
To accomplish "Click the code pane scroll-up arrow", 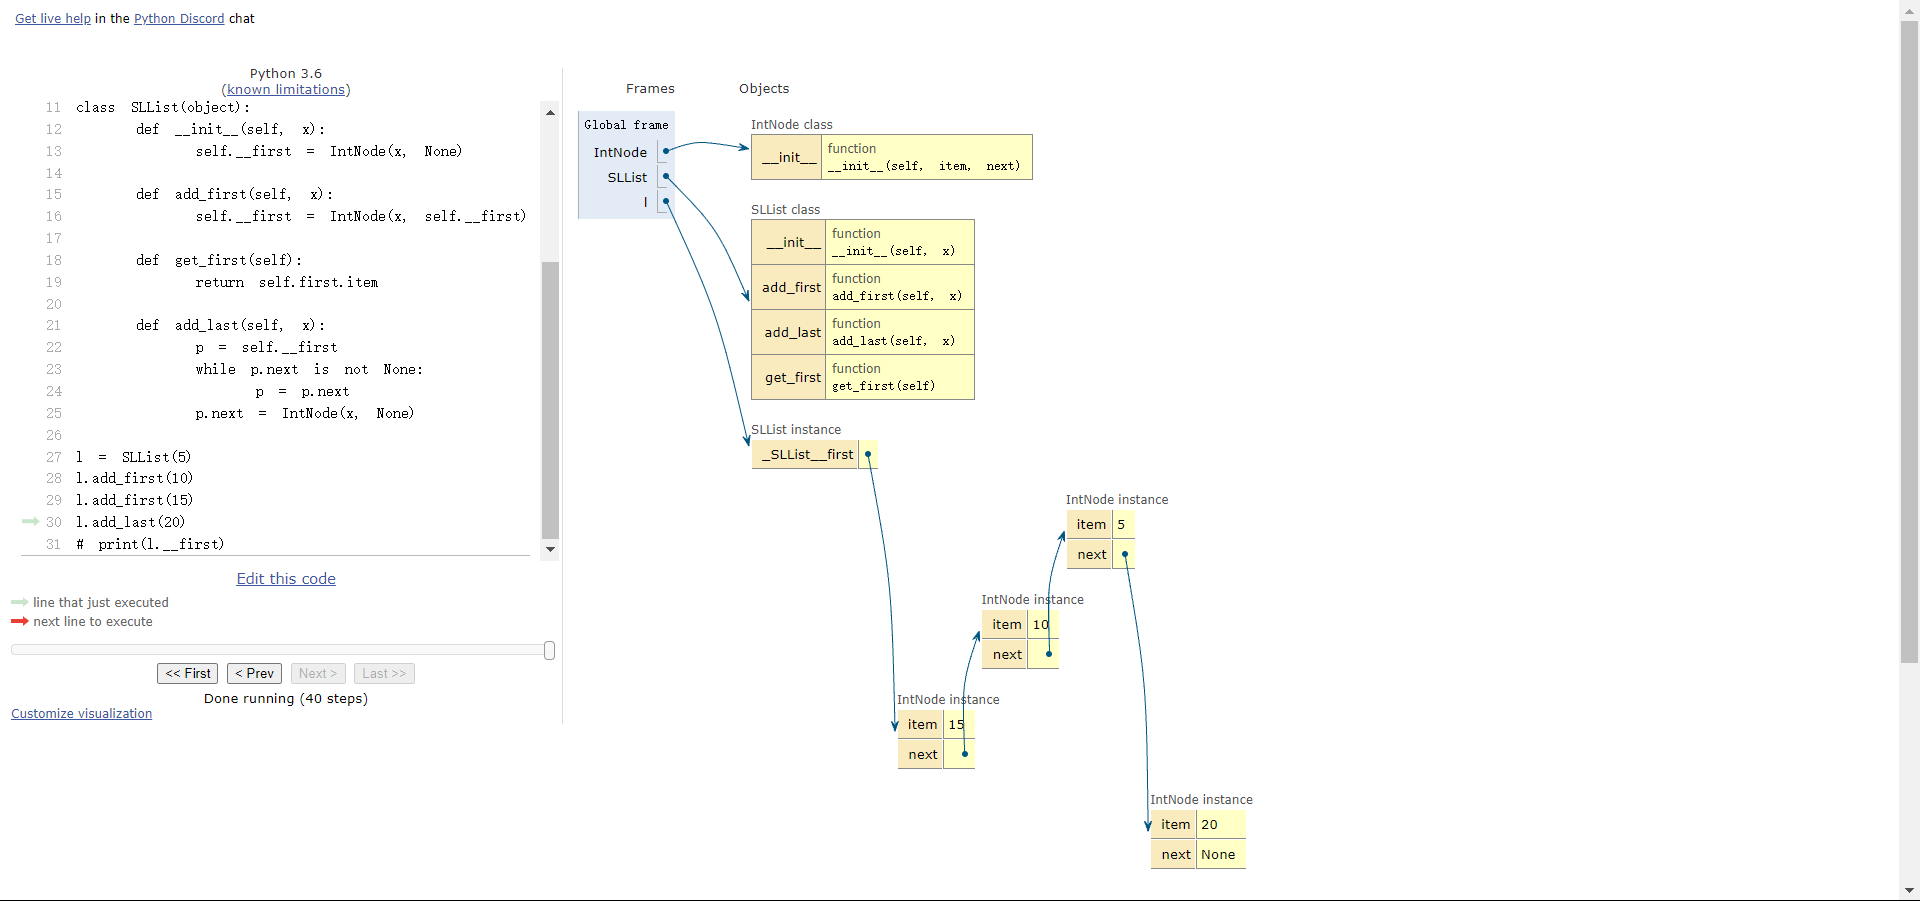I will tap(550, 112).
